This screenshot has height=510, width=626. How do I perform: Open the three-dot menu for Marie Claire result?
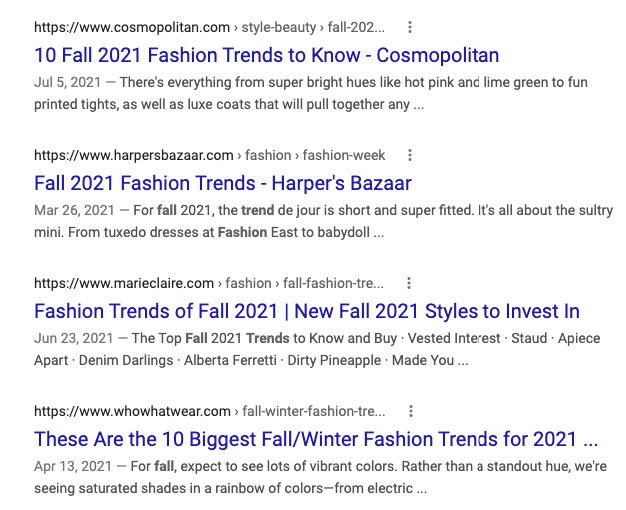408,283
